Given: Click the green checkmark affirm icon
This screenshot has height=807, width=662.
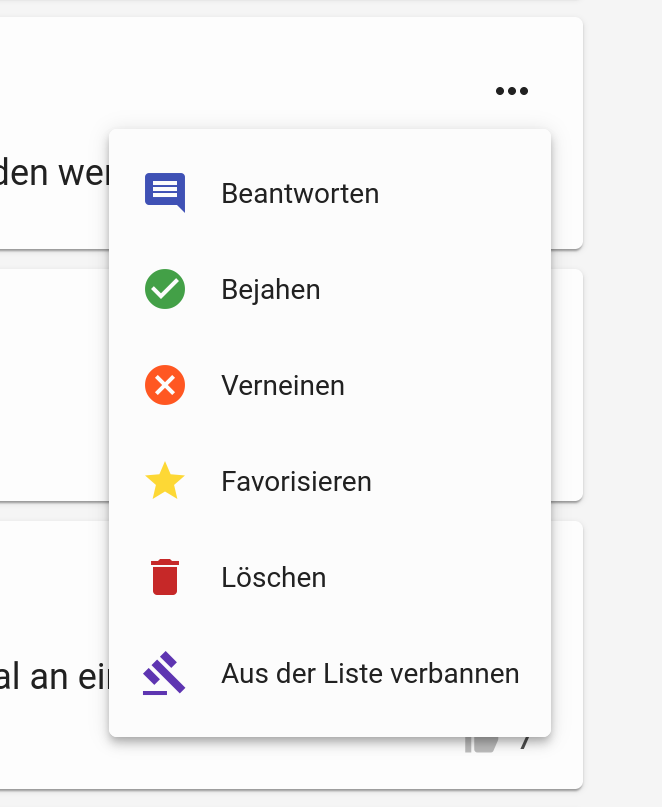Looking at the screenshot, I should (x=165, y=289).
